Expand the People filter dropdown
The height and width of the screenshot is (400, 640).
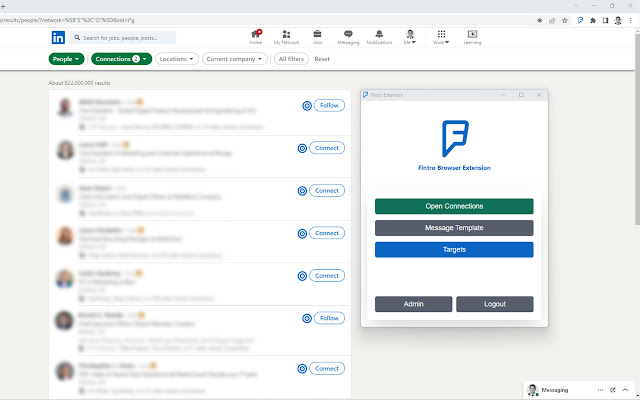click(x=66, y=59)
